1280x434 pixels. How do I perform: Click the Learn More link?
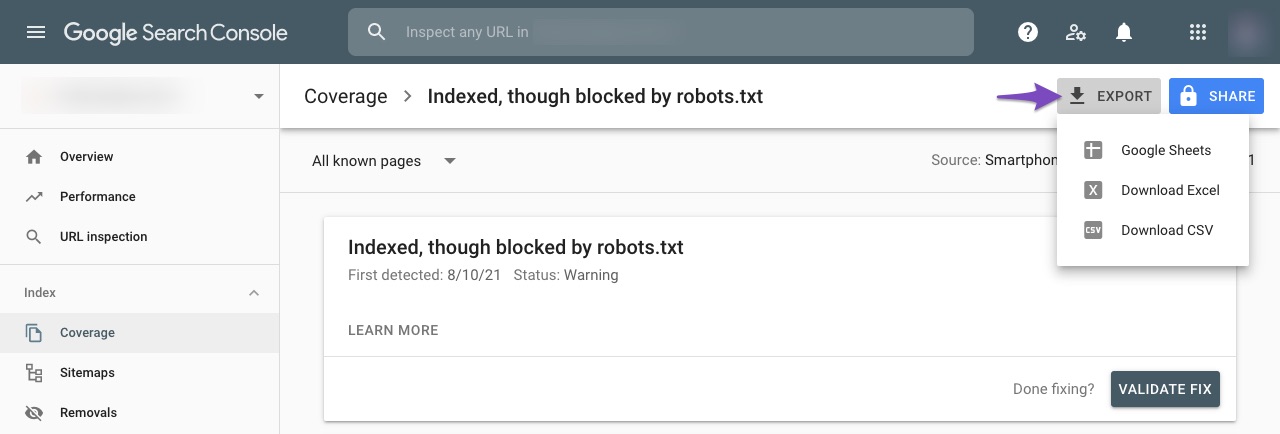coord(393,330)
